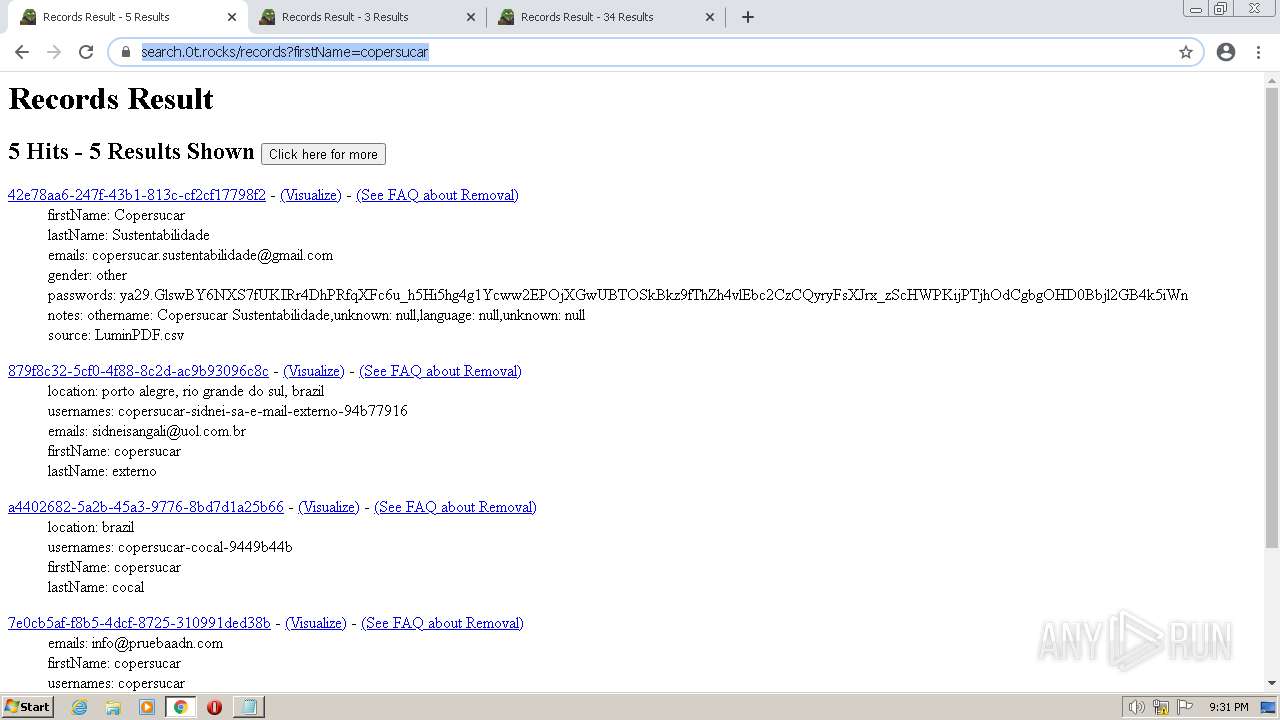Open record a4402682-5a2b-45a3-9776-8bd7d1a25b66
The width and height of the screenshot is (1280, 720).
pyautogui.click(x=146, y=507)
